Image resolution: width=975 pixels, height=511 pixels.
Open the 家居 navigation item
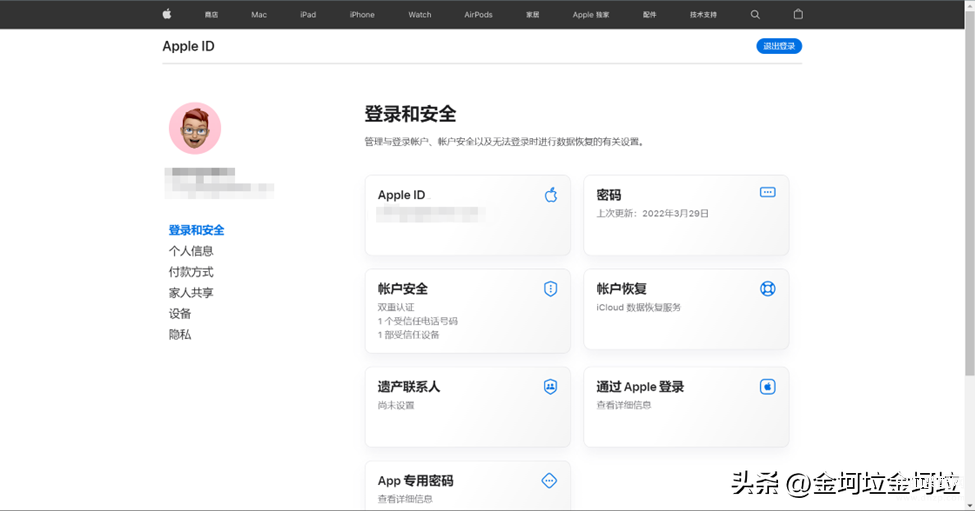tap(533, 15)
